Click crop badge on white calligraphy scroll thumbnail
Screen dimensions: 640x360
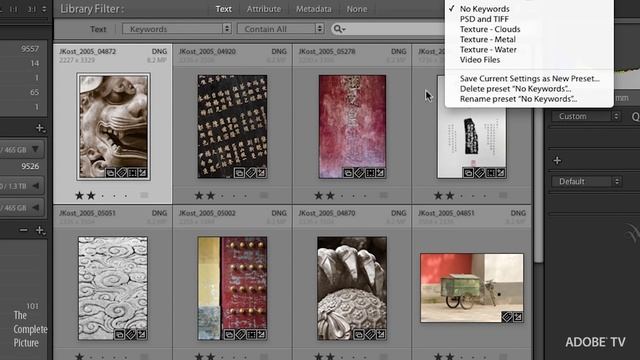tap(490, 173)
